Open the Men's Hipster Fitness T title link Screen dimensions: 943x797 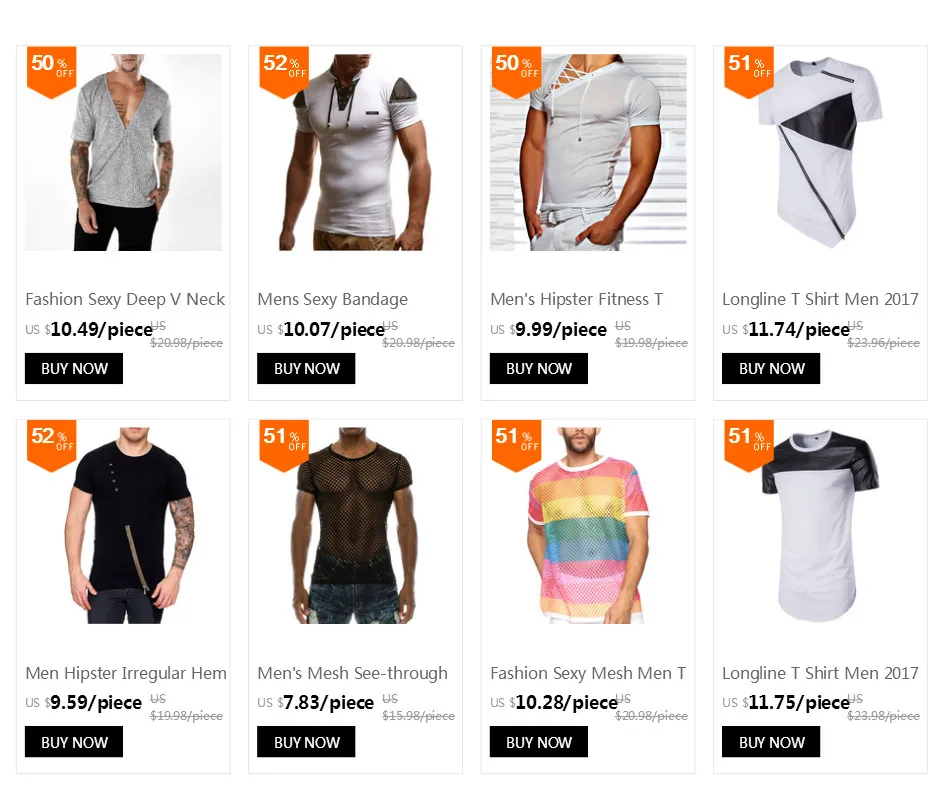[x=577, y=300]
